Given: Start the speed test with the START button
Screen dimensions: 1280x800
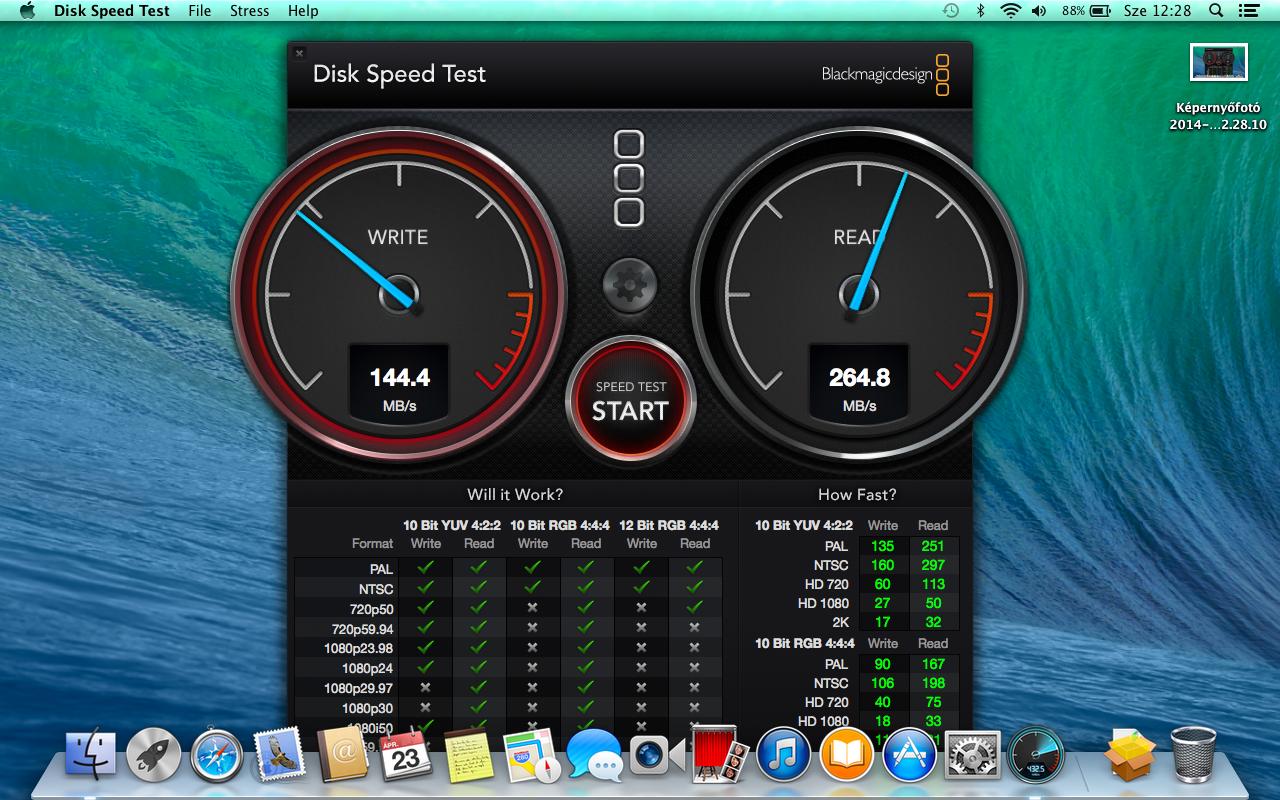Looking at the screenshot, I should [x=630, y=400].
